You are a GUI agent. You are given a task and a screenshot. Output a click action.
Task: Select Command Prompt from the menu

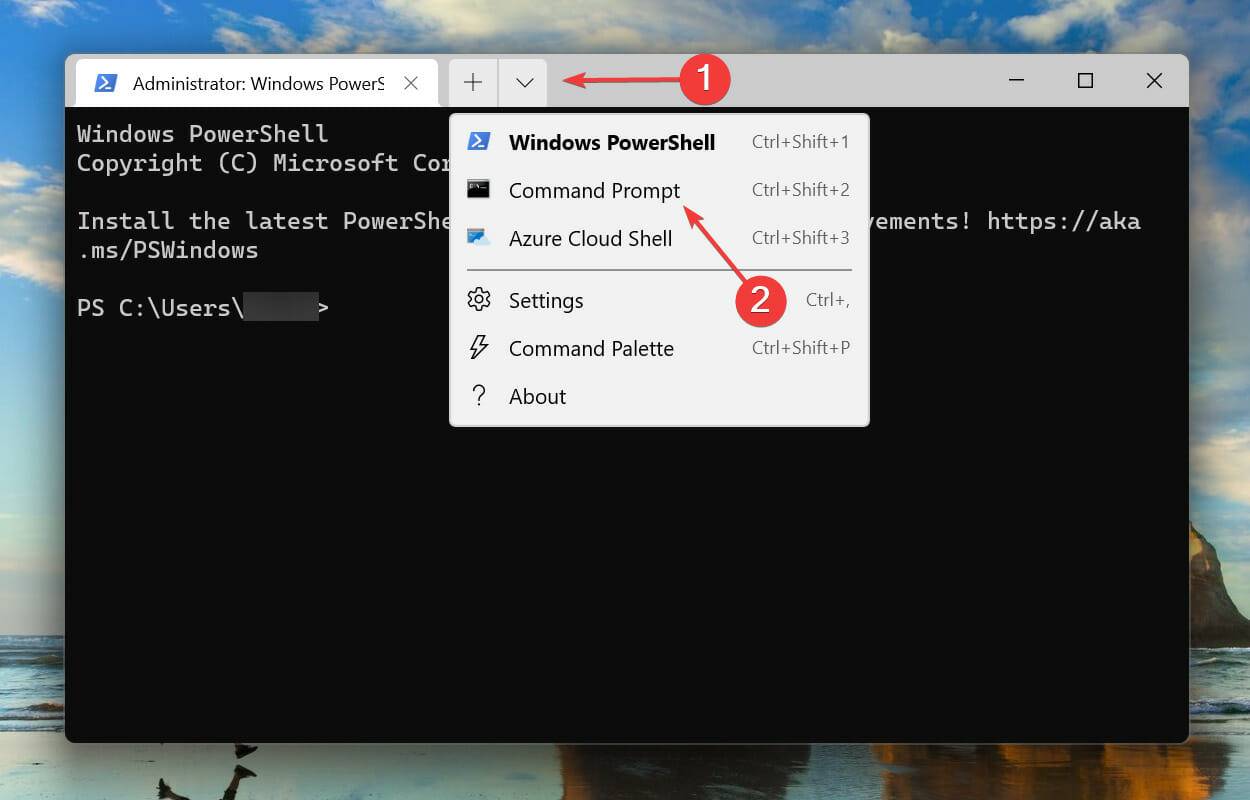(593, 190)
